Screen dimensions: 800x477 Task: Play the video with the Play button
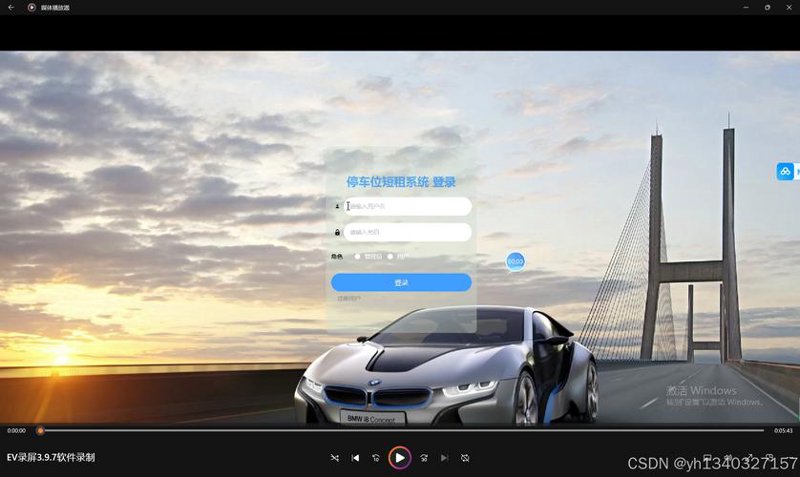pos(399,458)
